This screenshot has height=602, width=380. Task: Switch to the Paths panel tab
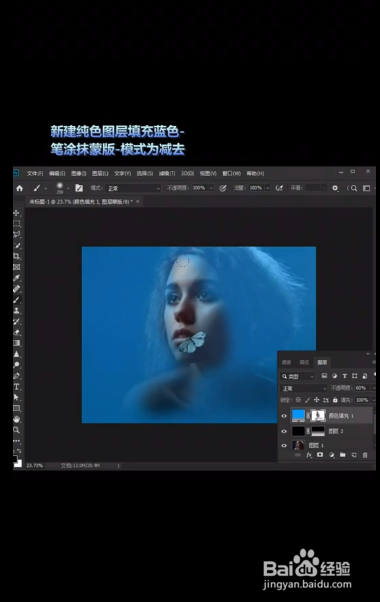(x=304, y=362)
